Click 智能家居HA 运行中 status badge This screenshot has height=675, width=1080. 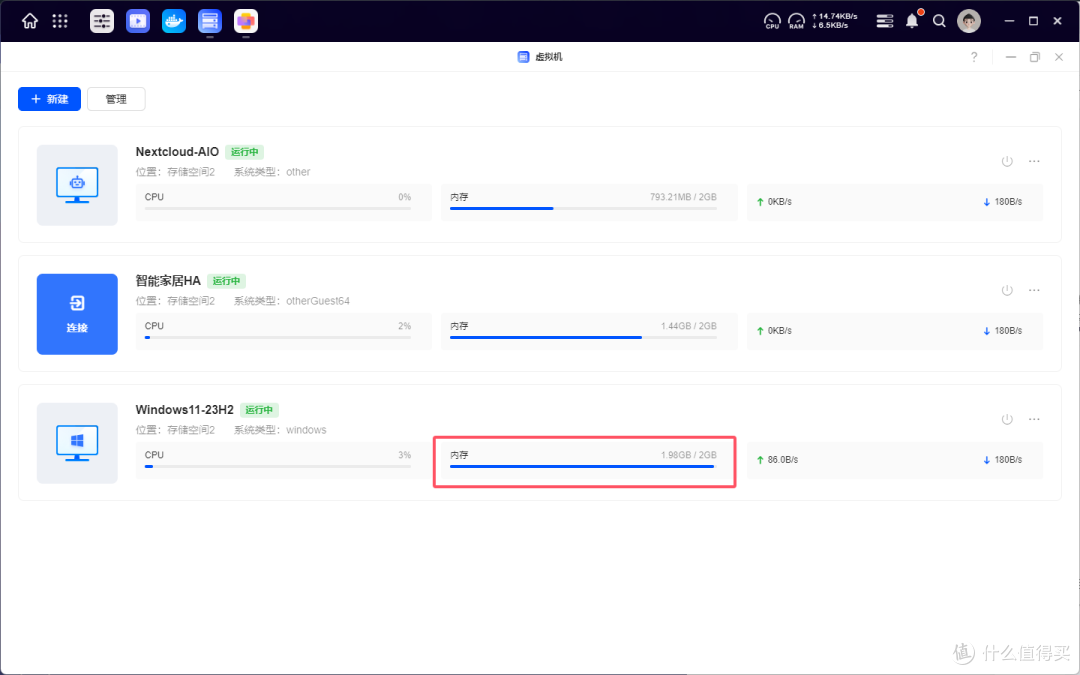click(x=227, y=281)
